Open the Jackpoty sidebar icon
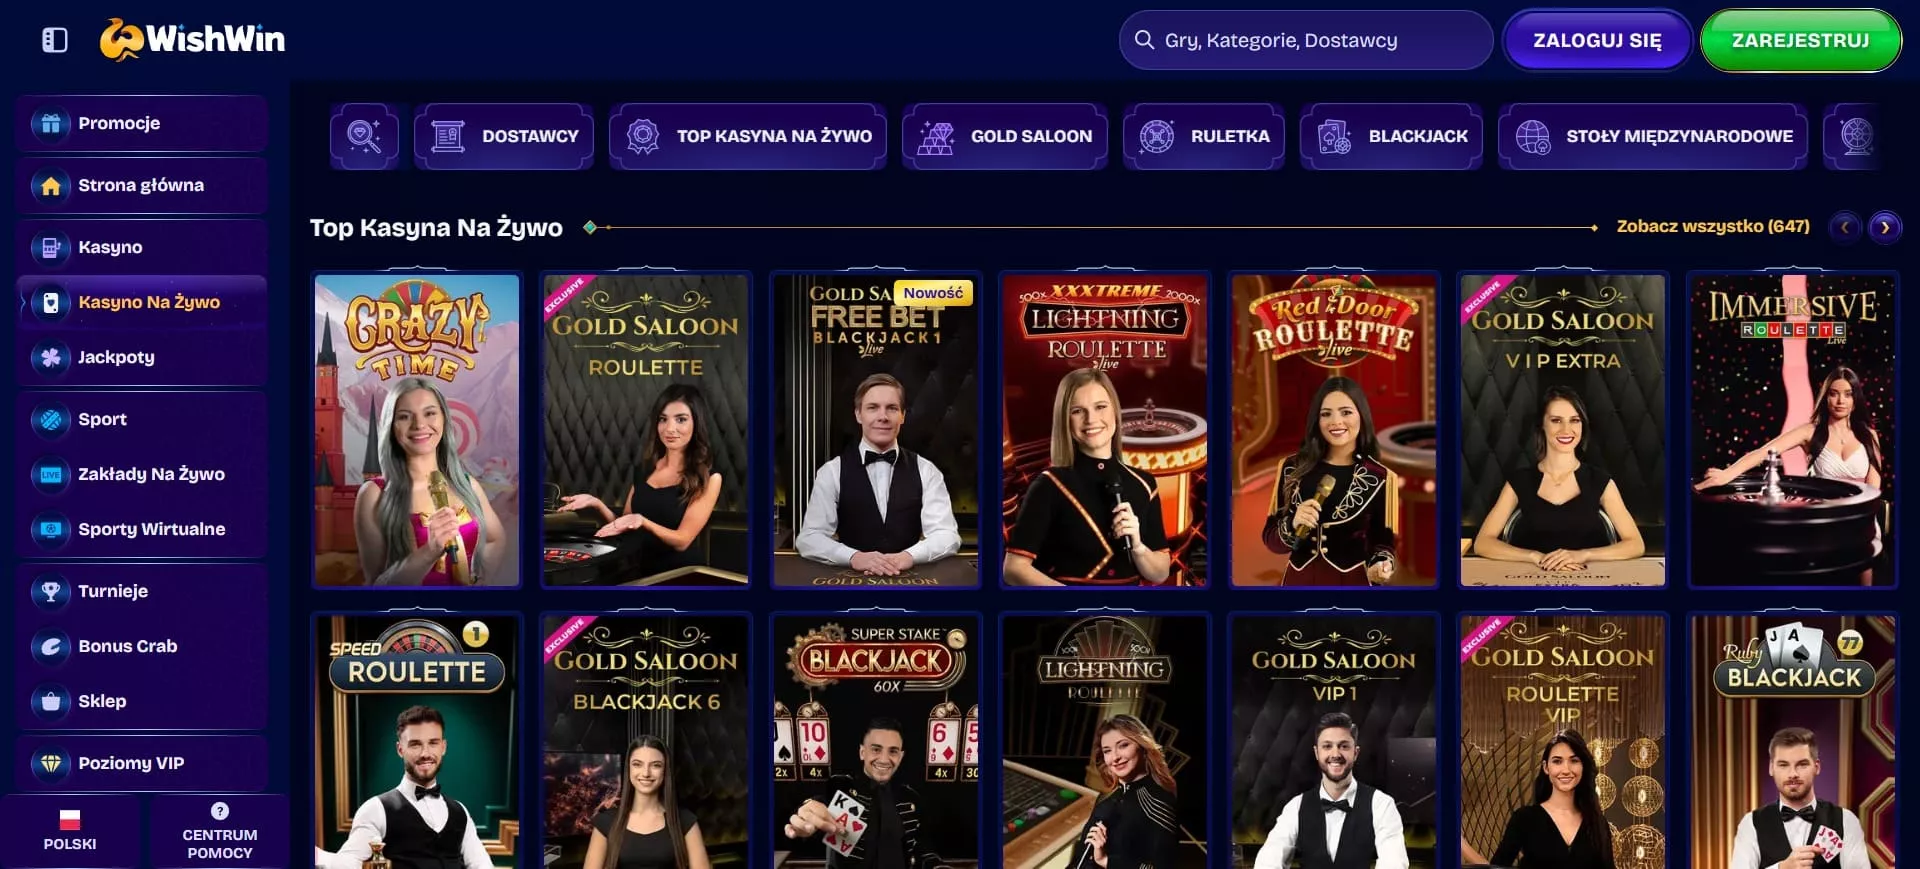1920x869 pixels. click(x=51, y=358)
